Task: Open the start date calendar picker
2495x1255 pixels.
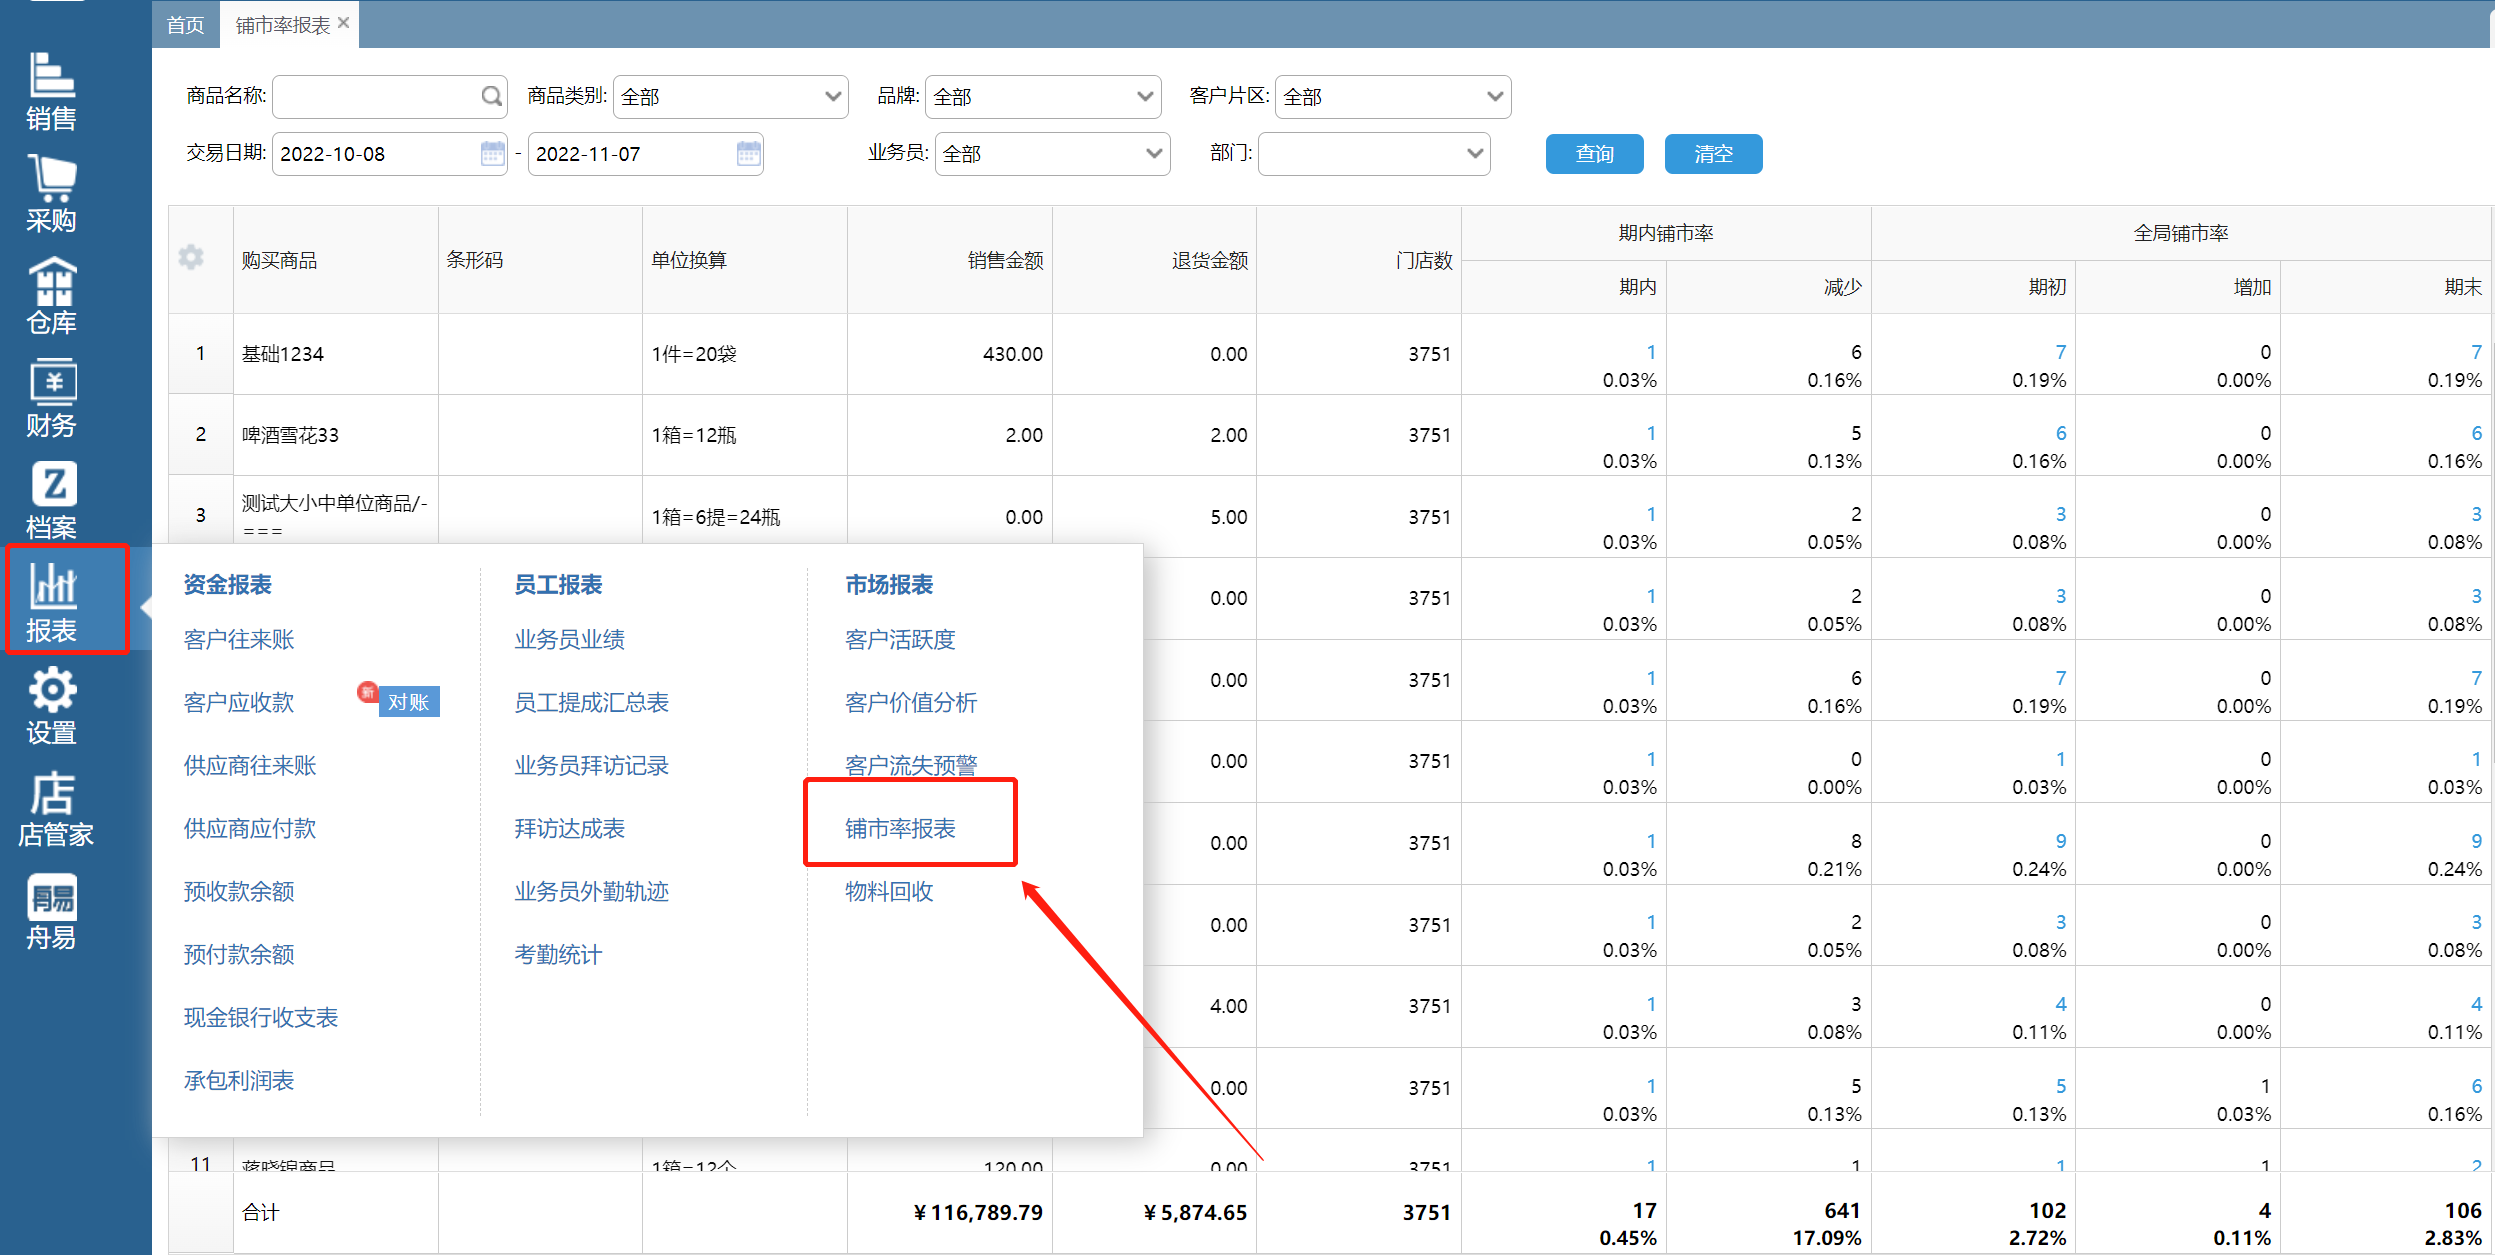Action: 493,153
